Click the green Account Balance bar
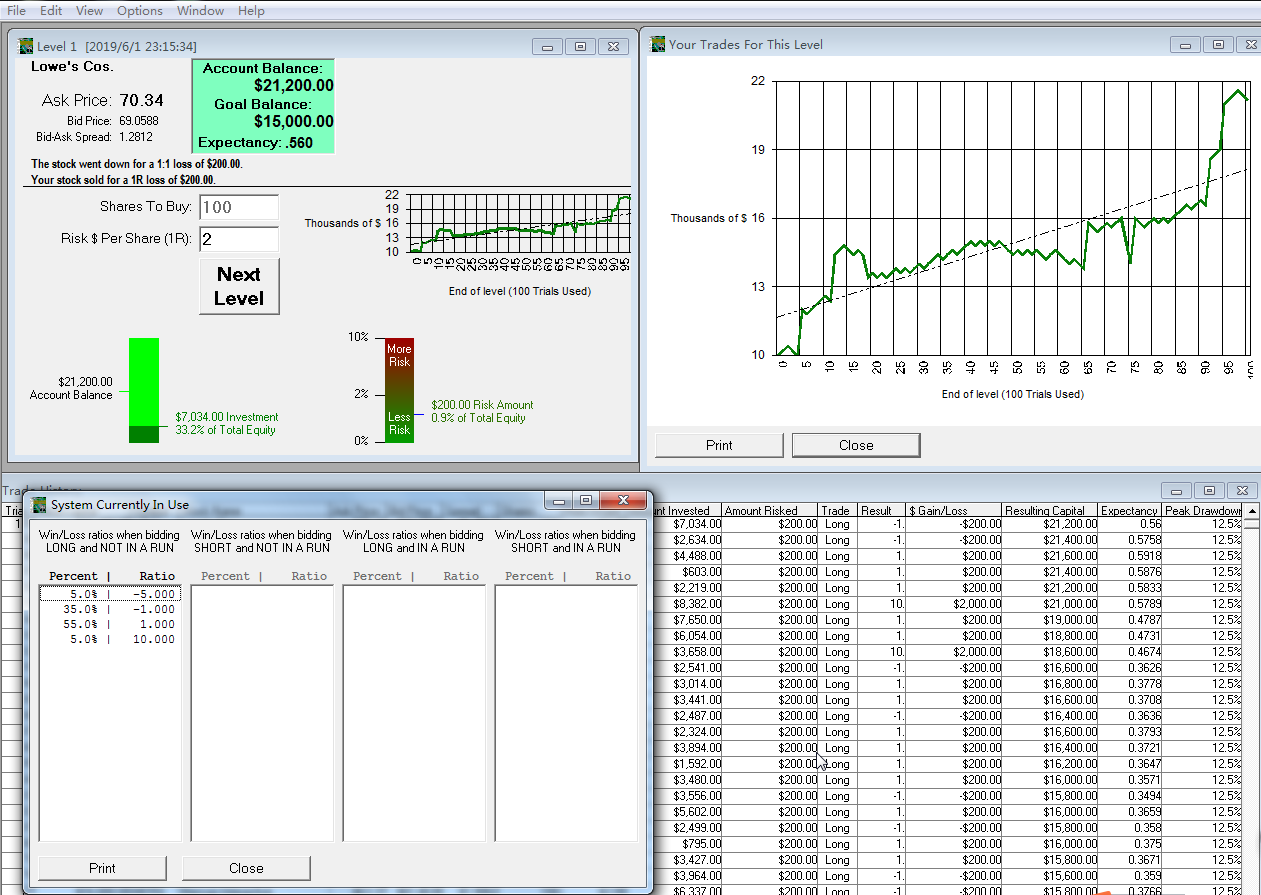Viewport: 1261px width, 895px height. 144,390
